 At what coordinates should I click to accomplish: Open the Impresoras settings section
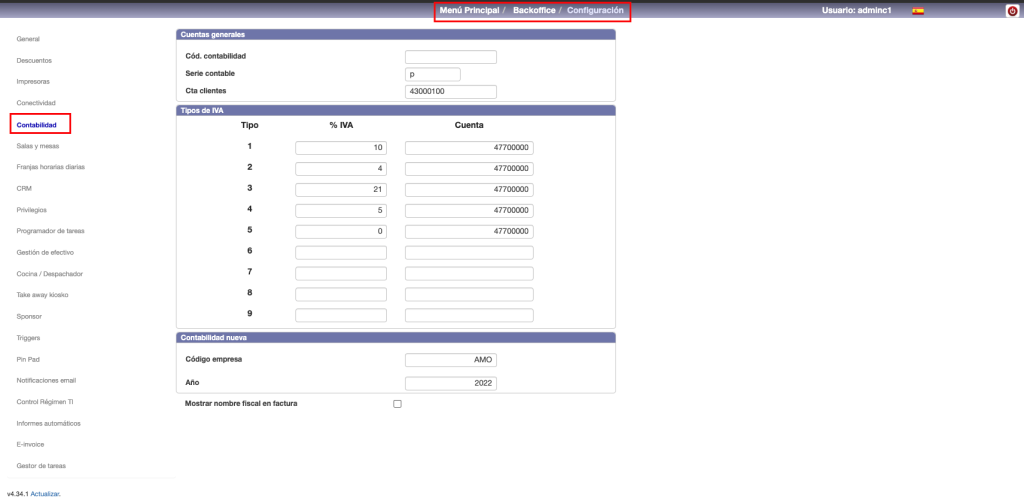[x=33, y=82]
